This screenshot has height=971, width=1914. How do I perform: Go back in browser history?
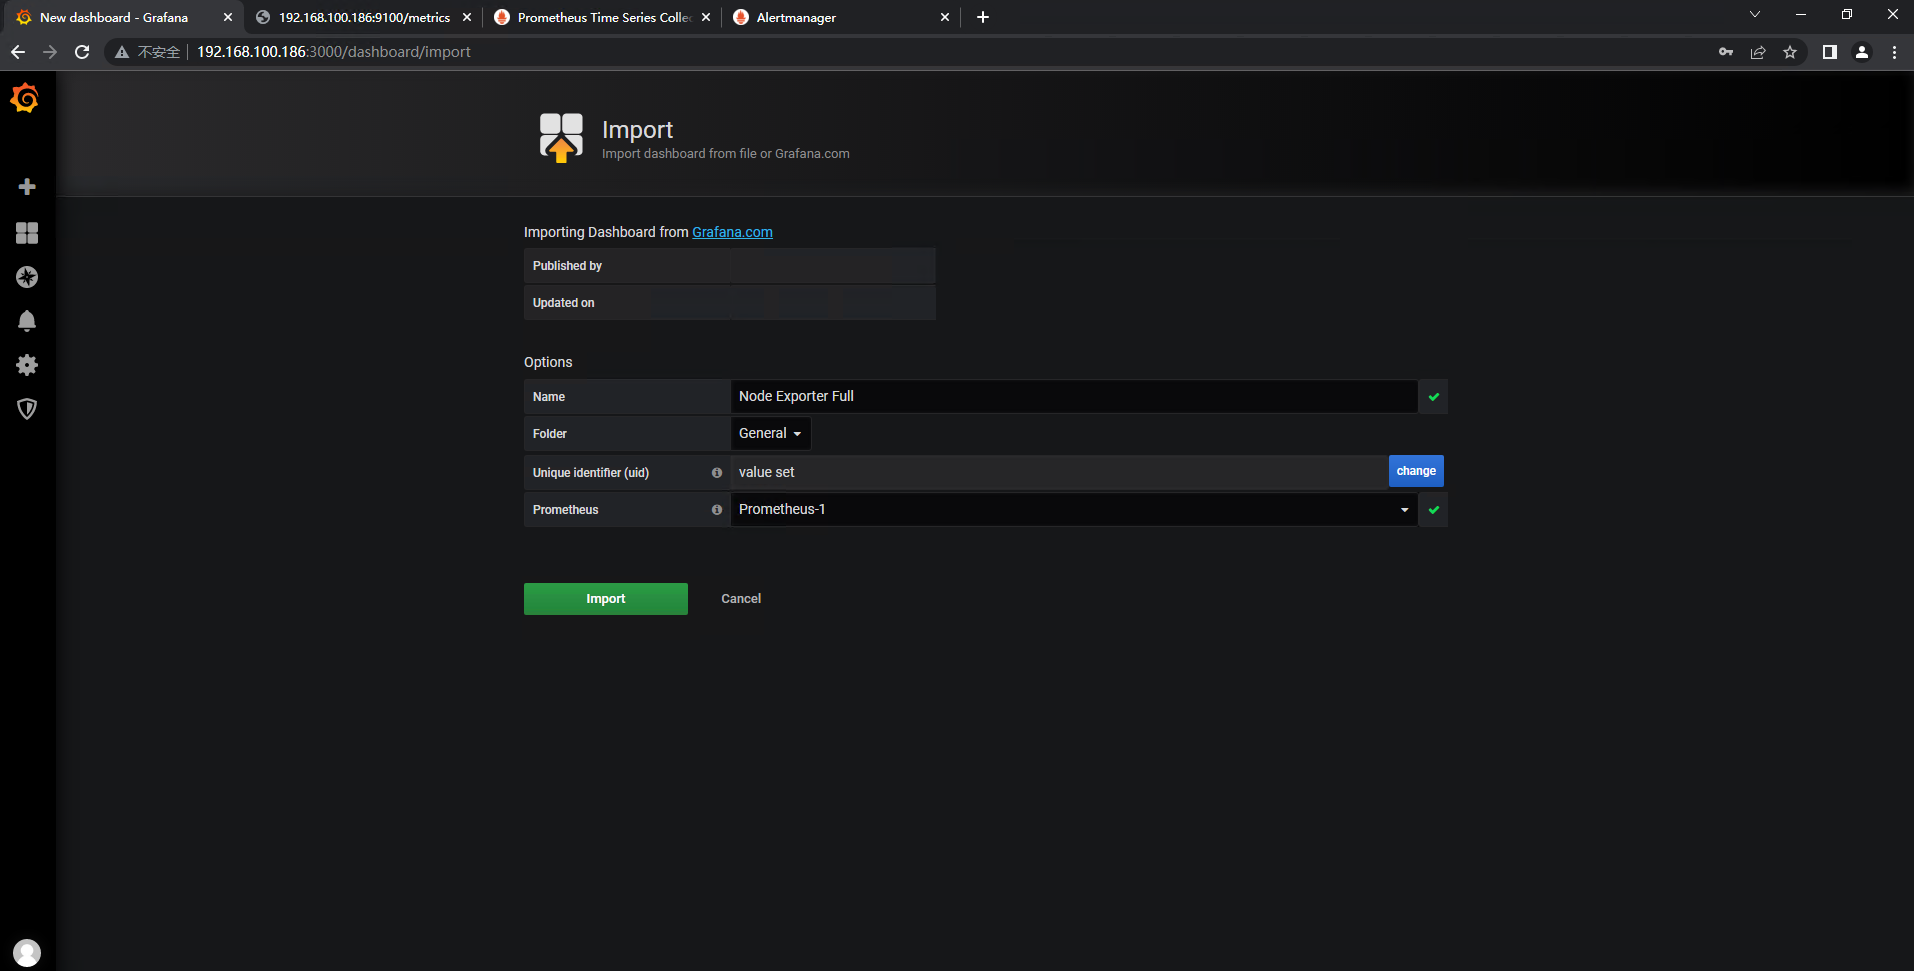coord(18,52)
